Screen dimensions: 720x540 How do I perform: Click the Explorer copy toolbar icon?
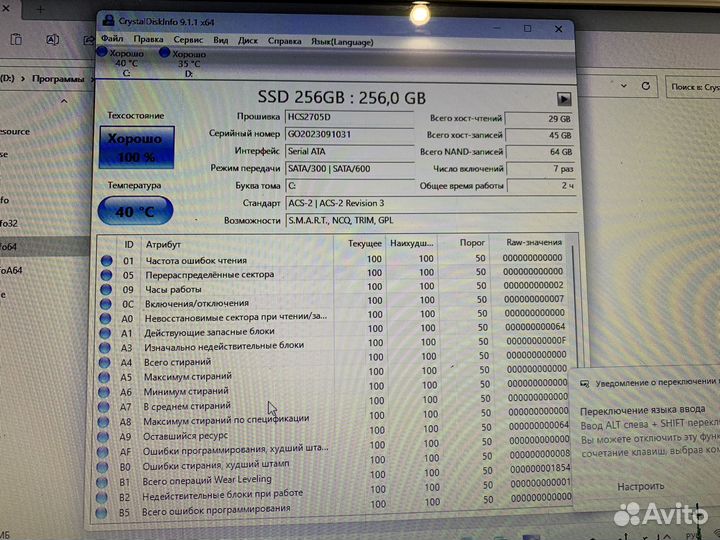tap(16, 39)
